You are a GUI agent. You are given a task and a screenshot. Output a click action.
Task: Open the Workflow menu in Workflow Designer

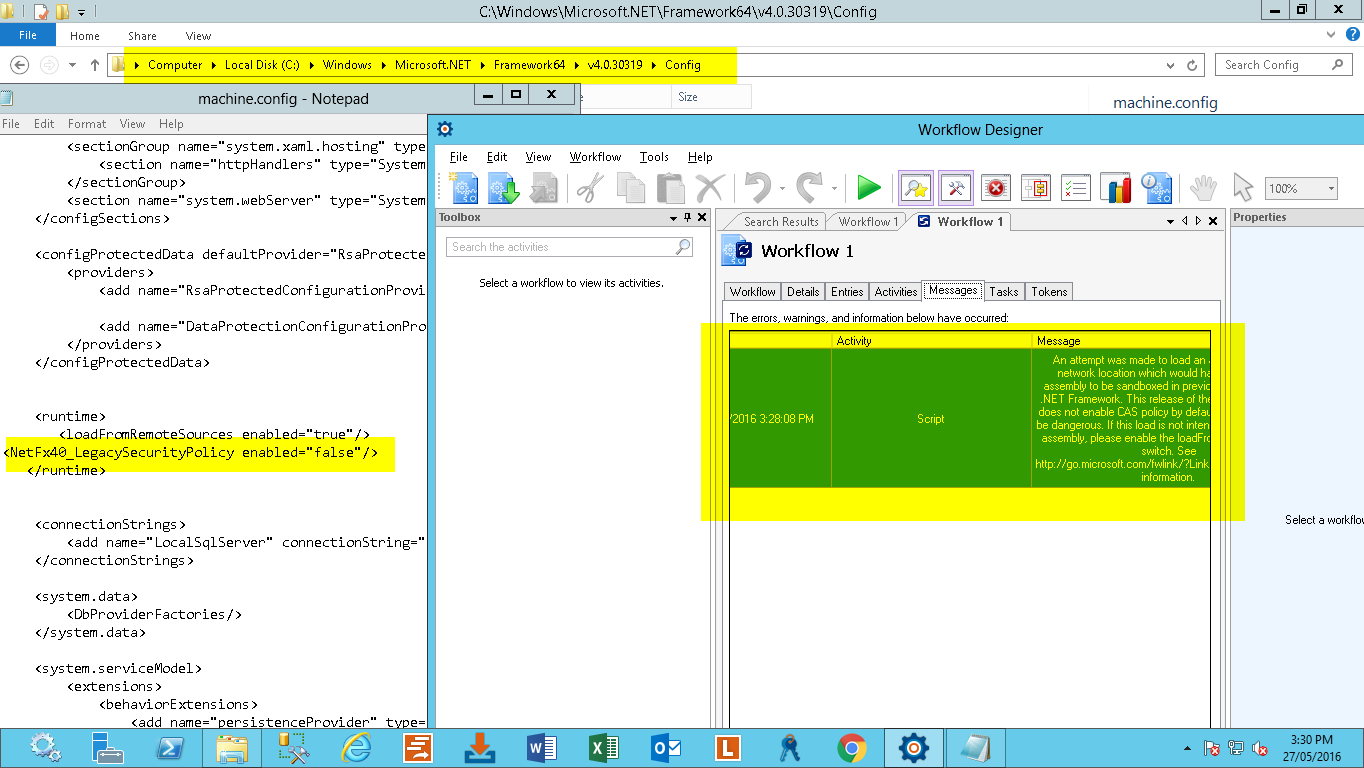point(595,157)
